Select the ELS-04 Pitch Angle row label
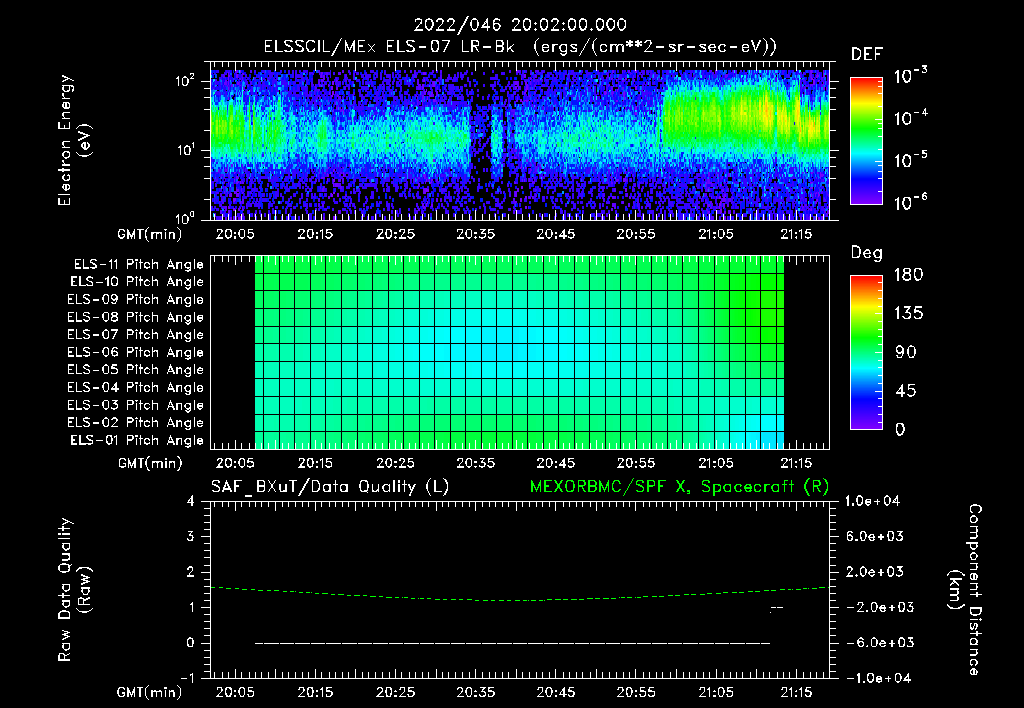The height and width of the screenshot is (708, 1024). click(x=135, y=387)
